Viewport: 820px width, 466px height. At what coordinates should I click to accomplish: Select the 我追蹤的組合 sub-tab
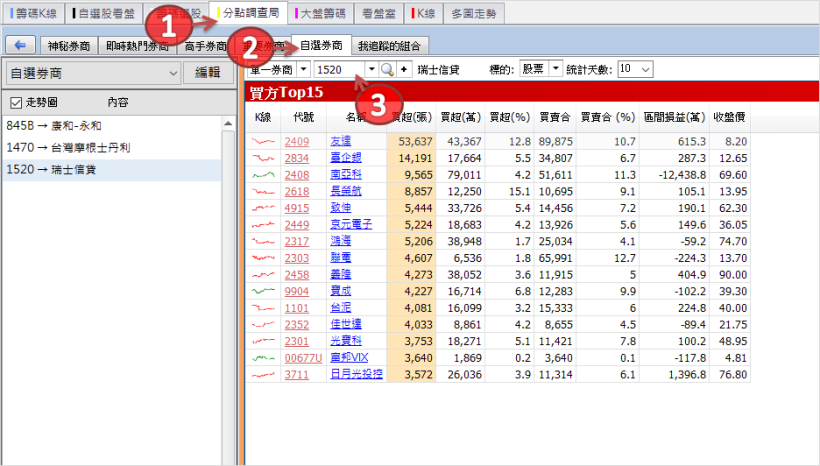390,46
